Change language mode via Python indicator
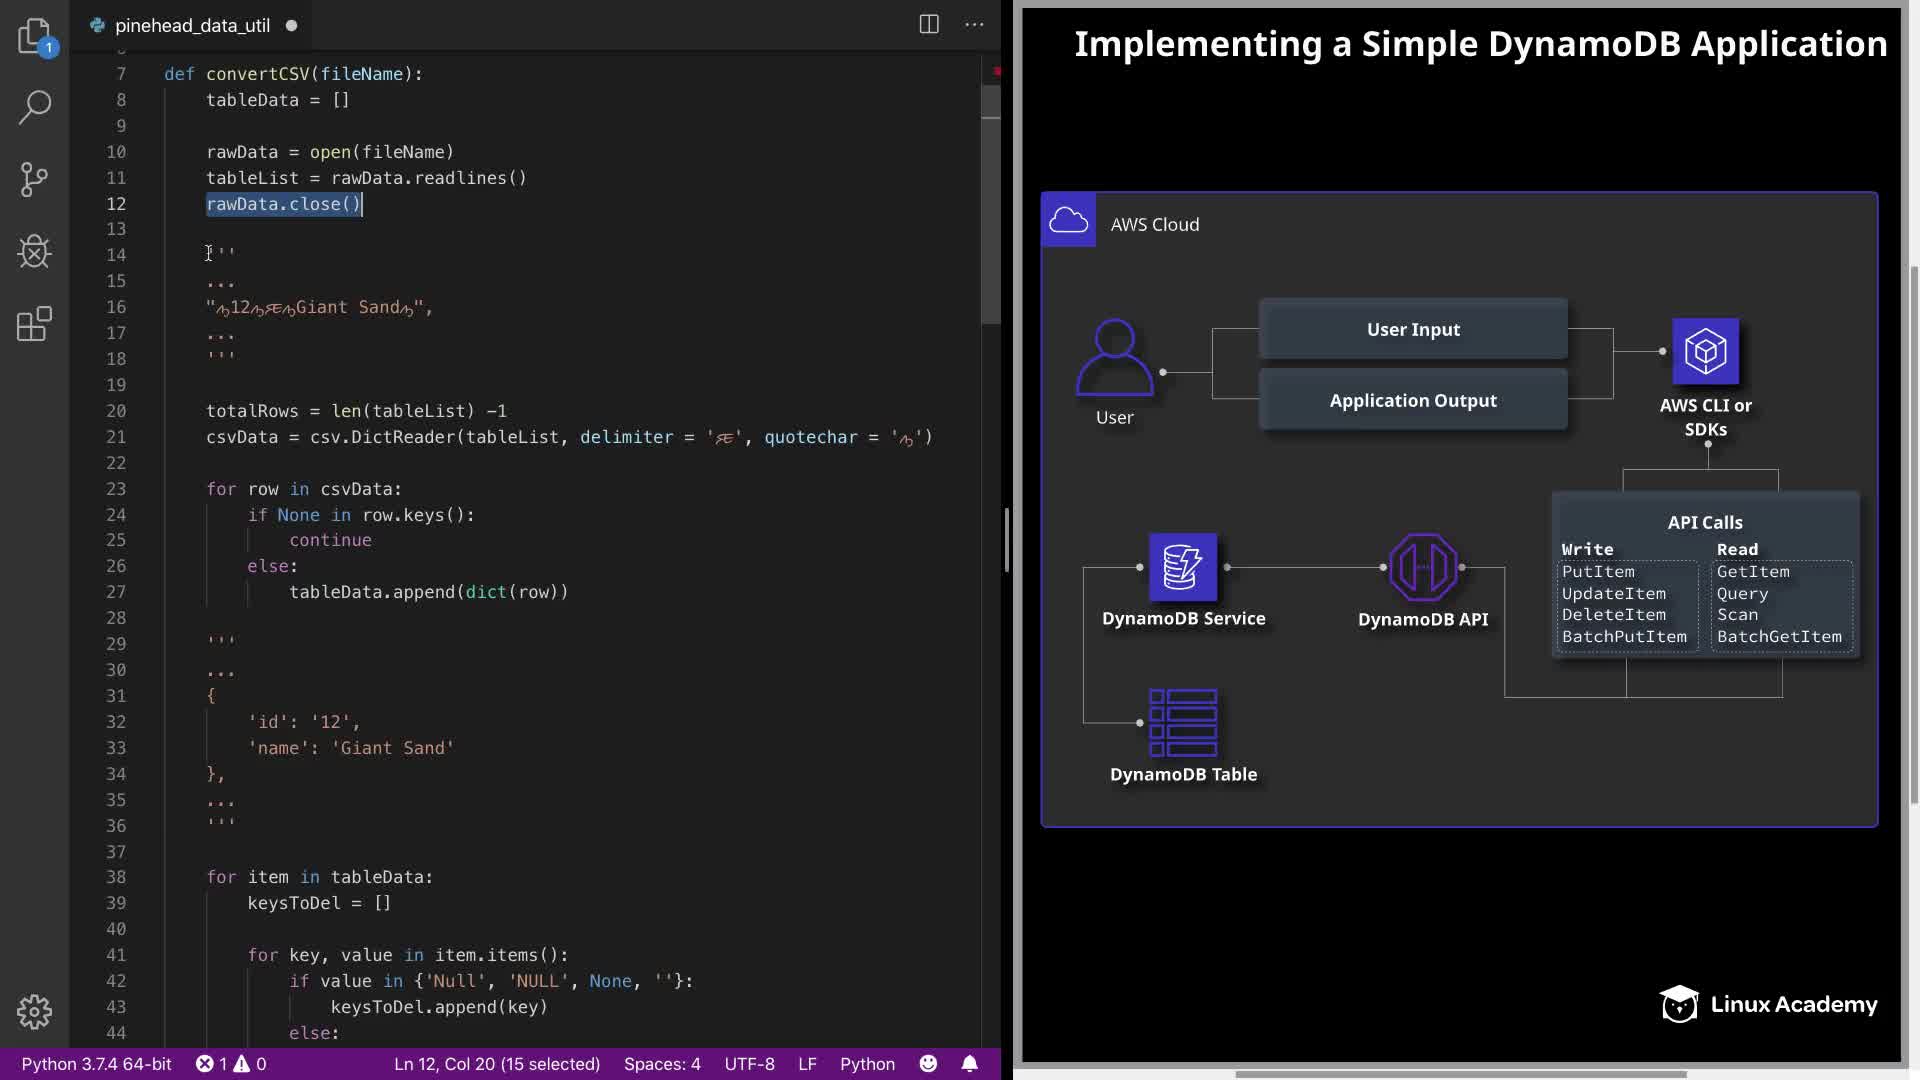 867,1064
